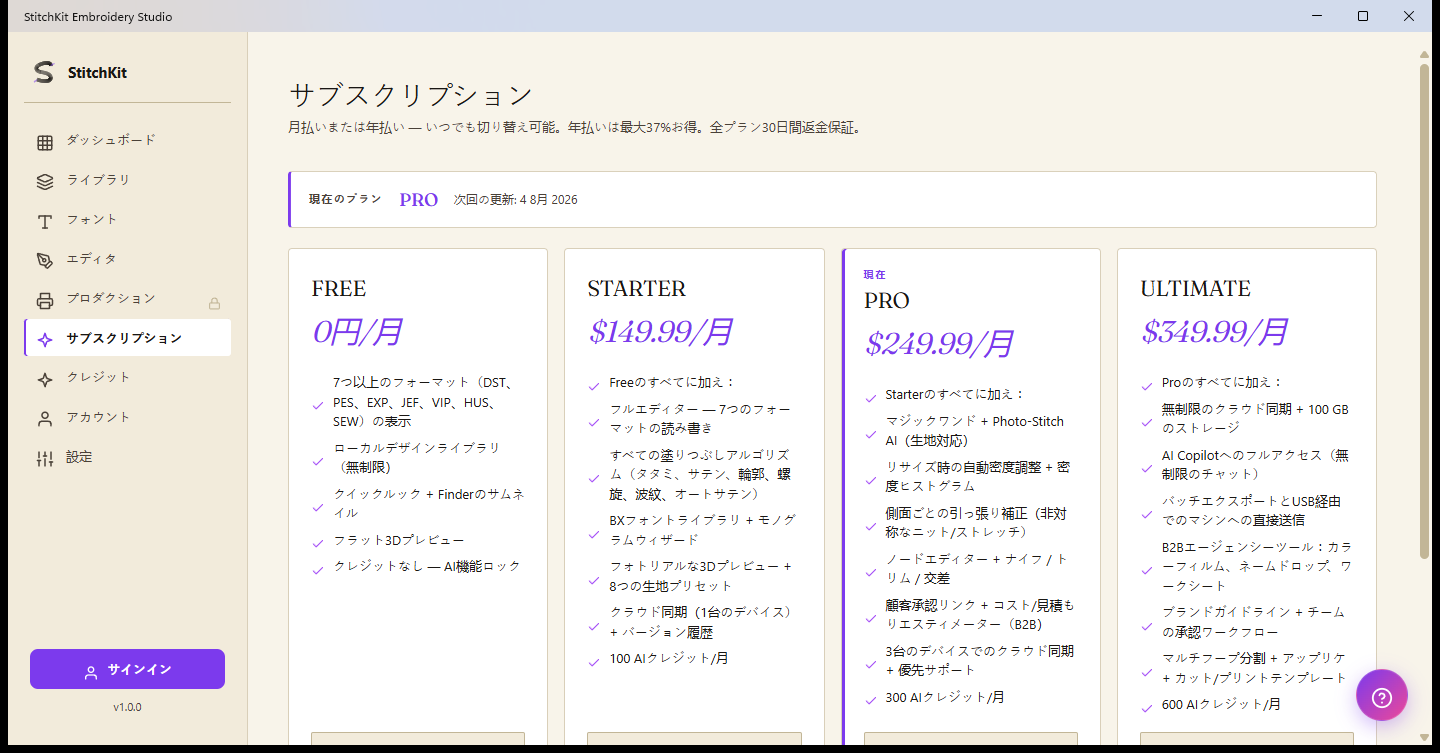This screenshot has width=1440, height=753.
Task: Click the アカウント person icon
Action: point(45,419)
